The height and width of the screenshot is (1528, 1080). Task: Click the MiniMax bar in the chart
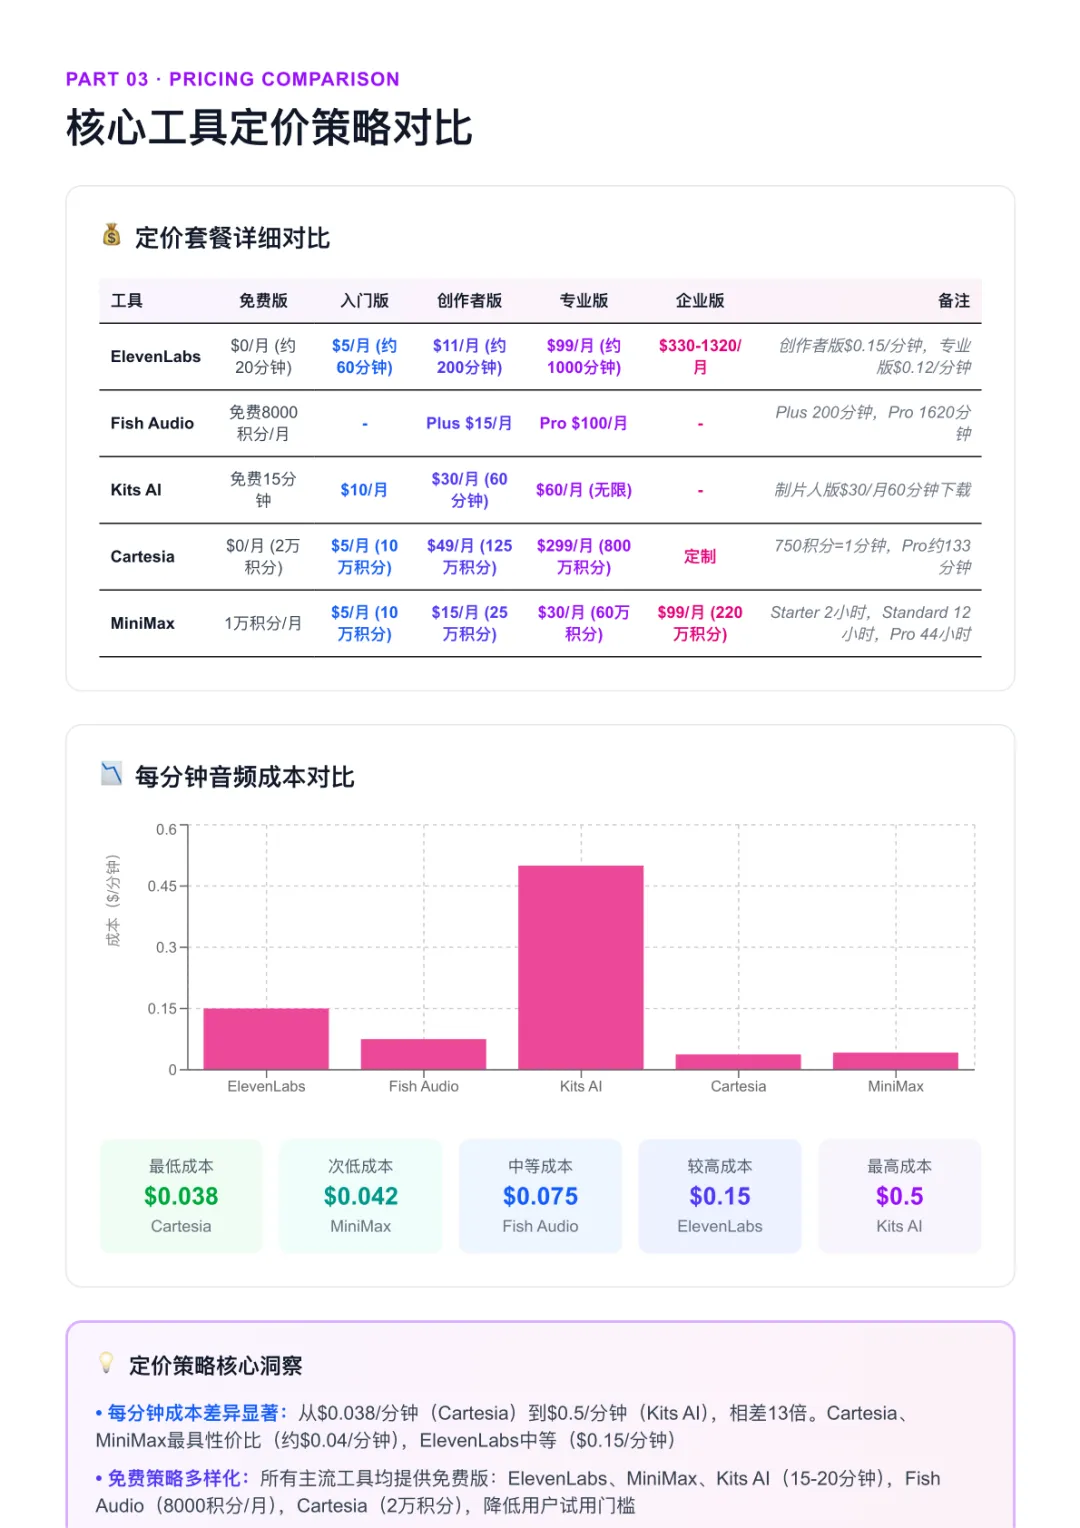pyautogui.click(x=896, y=1061)
